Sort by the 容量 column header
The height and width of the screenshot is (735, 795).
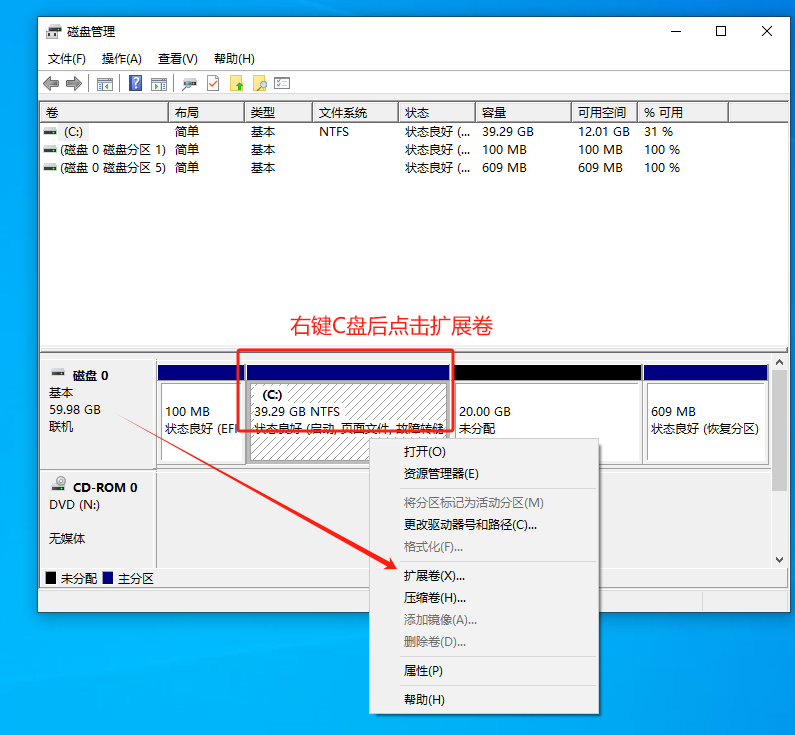click(x=523, y=113)
